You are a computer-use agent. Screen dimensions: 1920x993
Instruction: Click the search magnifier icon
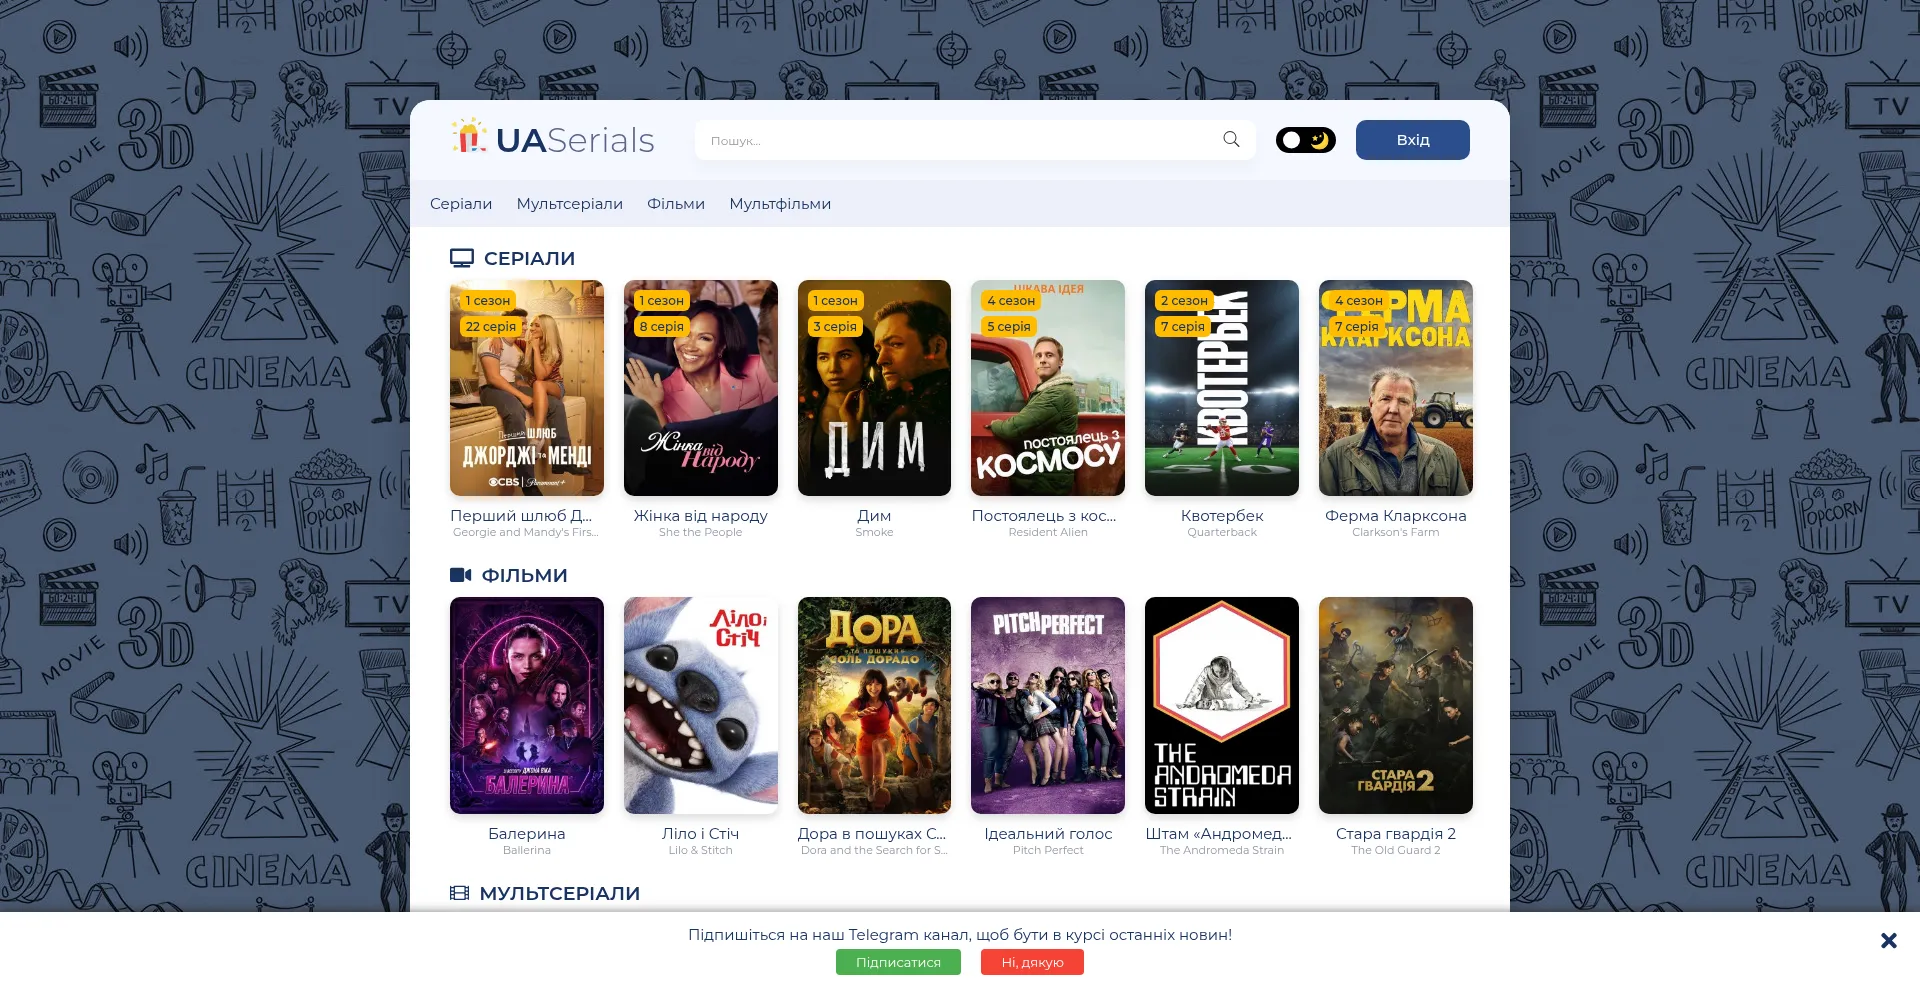(1231, 140)
